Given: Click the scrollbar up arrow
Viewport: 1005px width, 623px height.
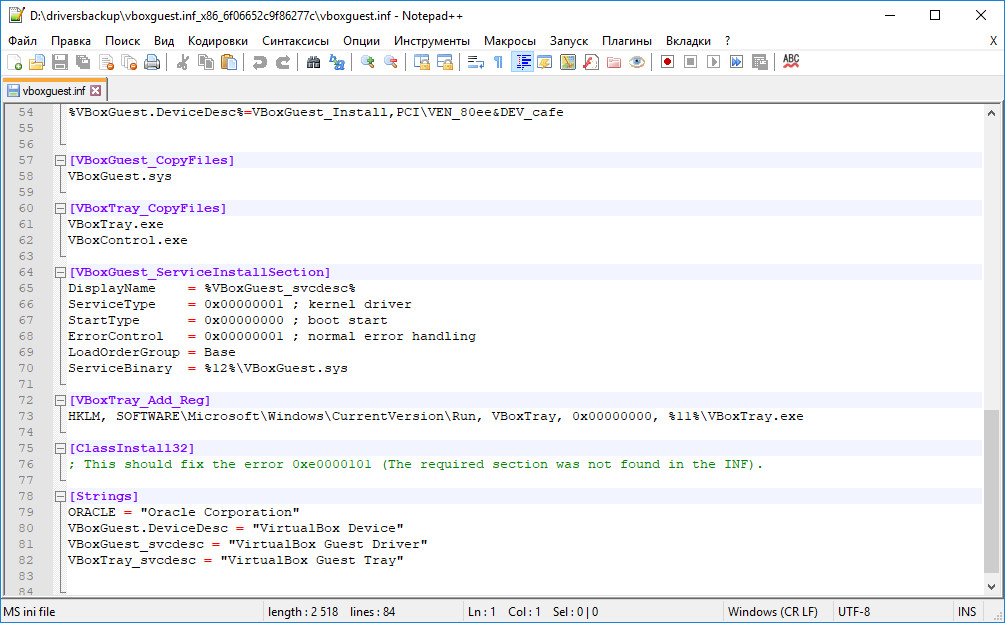Looking at the screenshot, I should pos(991,113).
